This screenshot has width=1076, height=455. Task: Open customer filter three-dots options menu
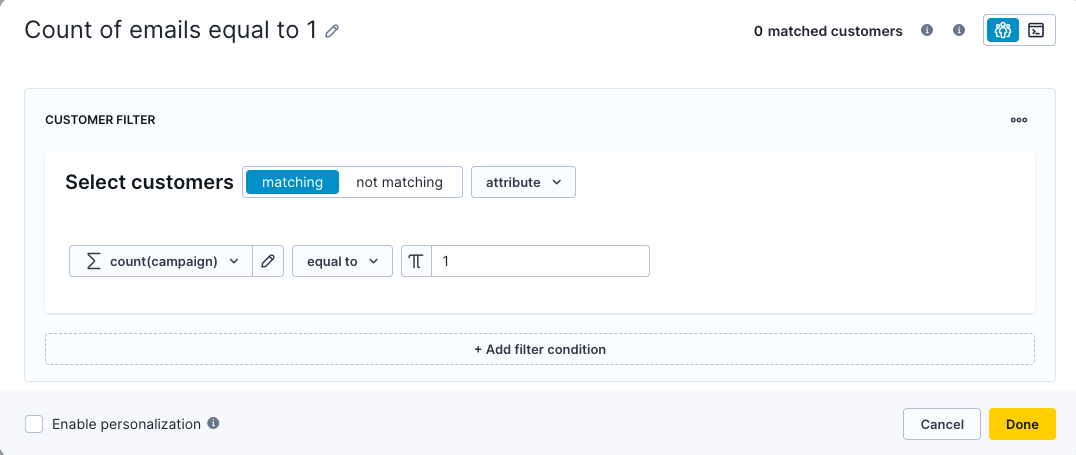[x=1019, y=119]
